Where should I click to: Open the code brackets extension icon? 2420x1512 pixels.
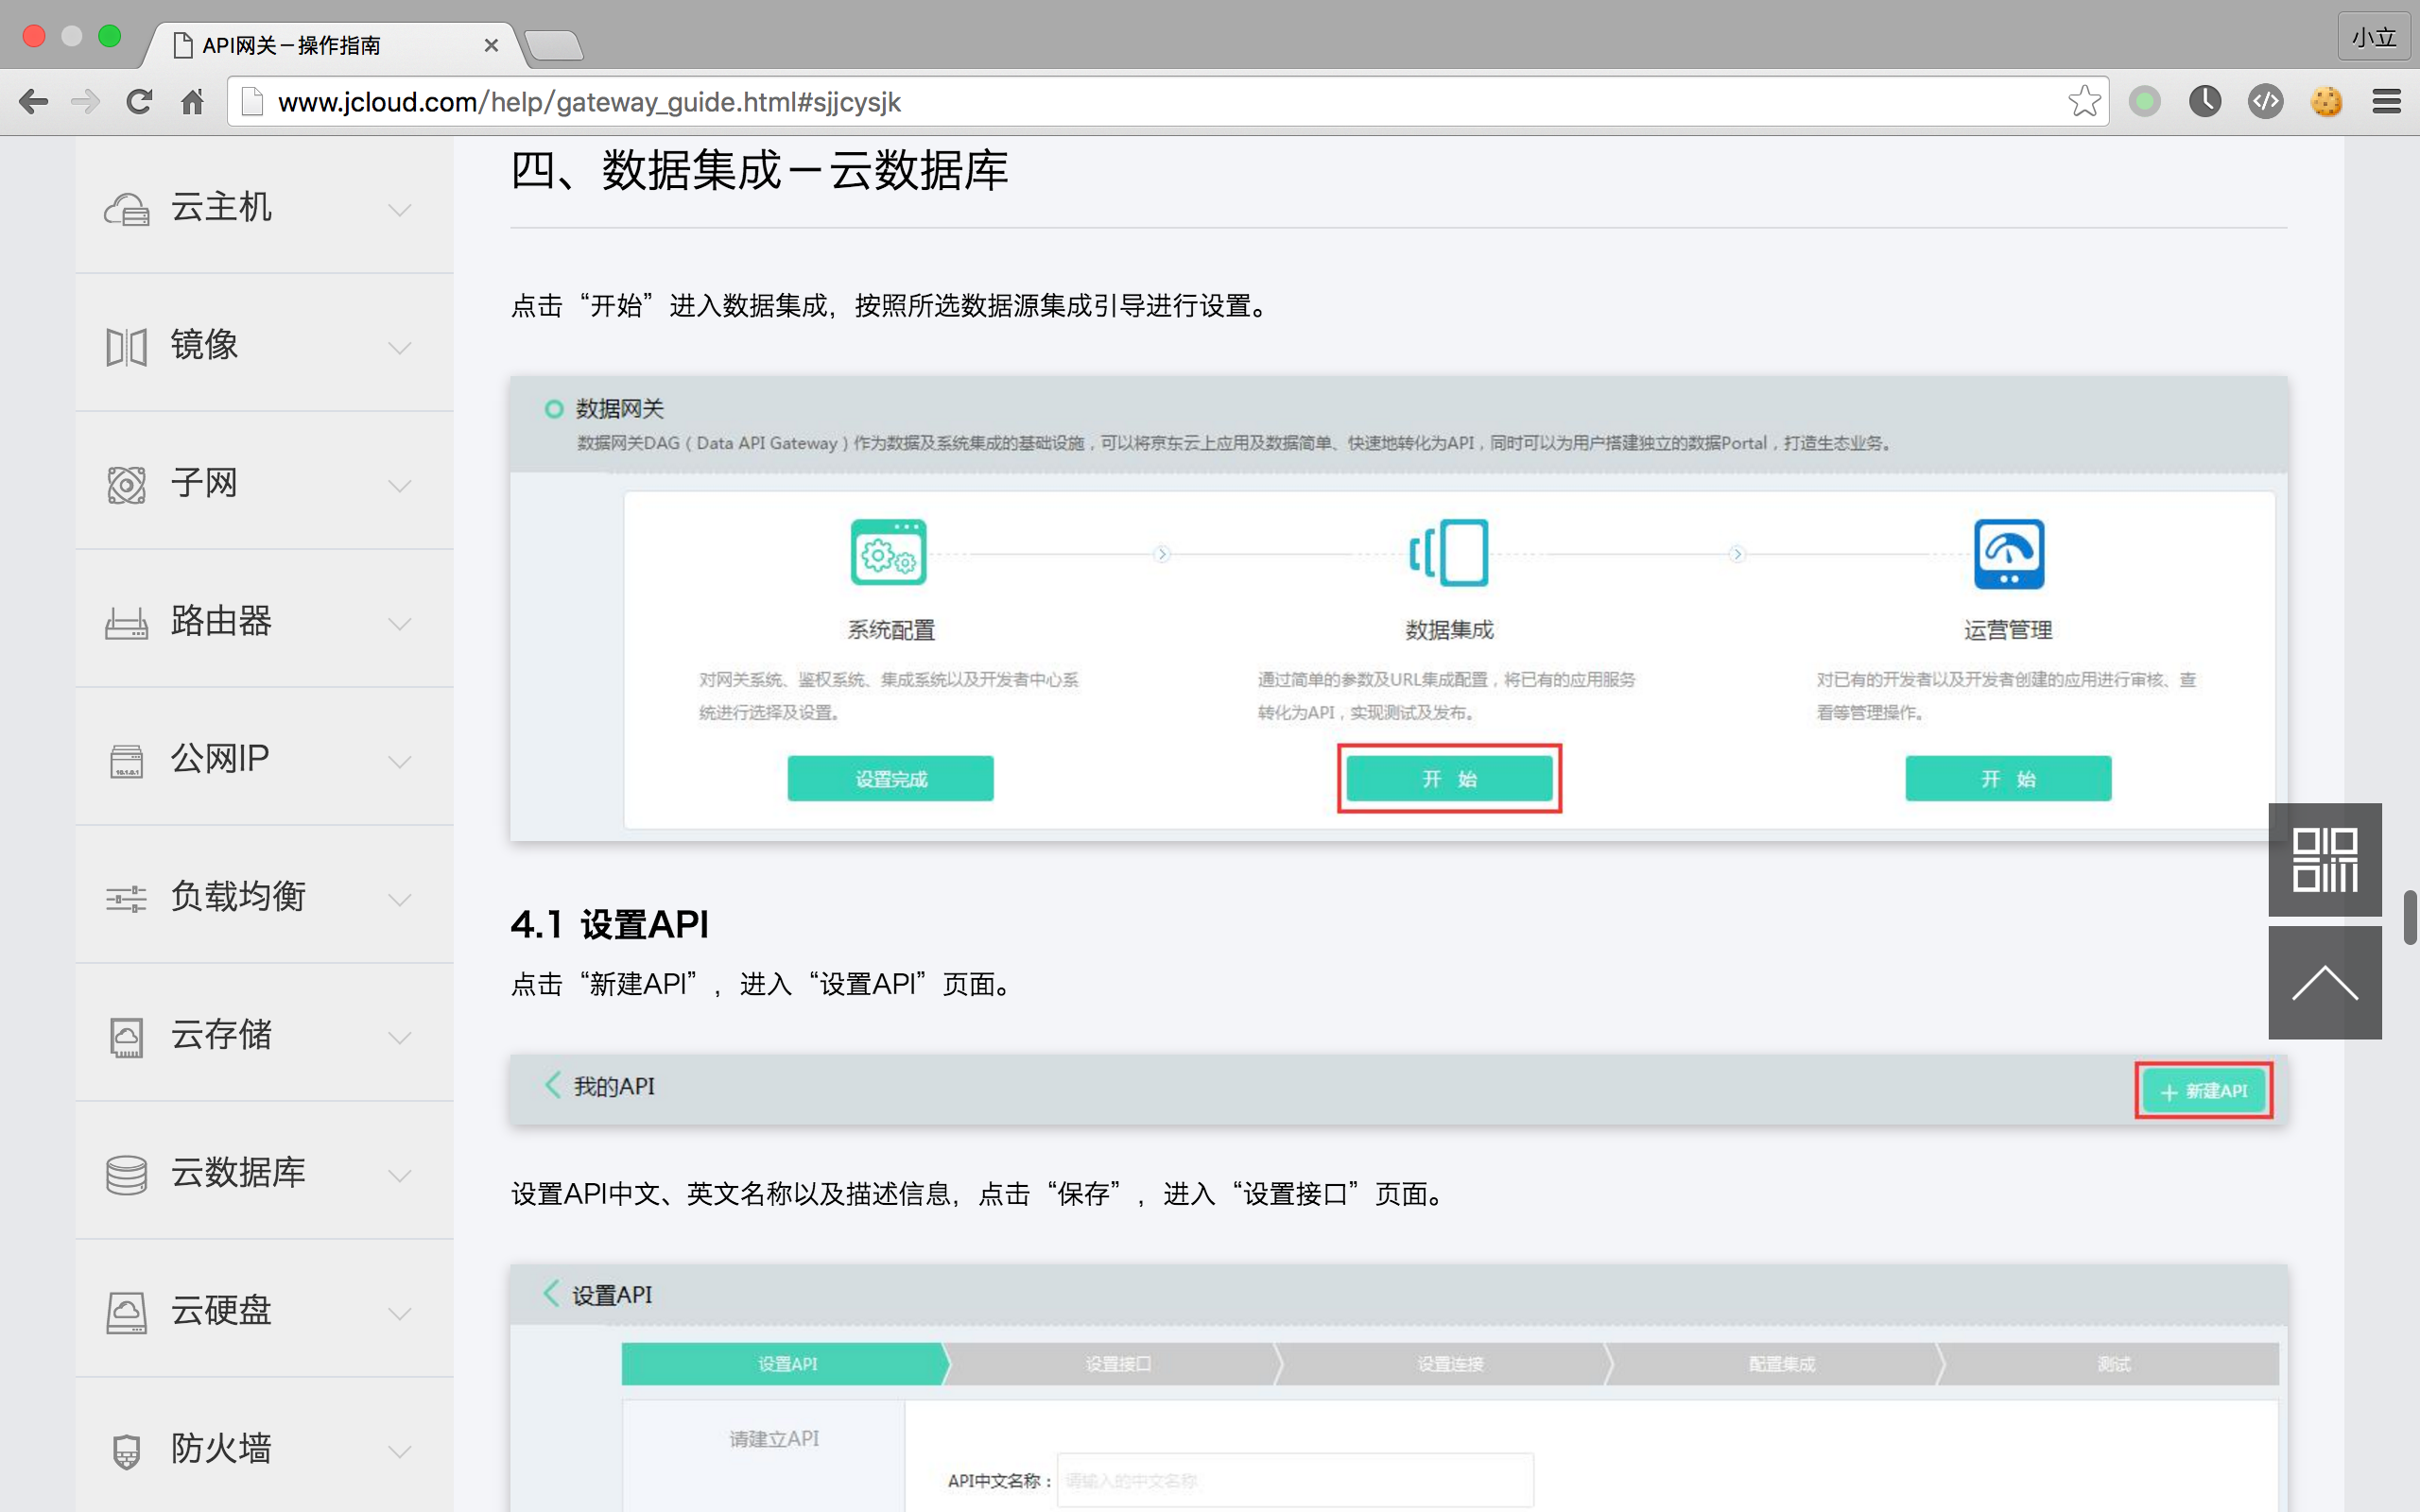point(2266,101)
